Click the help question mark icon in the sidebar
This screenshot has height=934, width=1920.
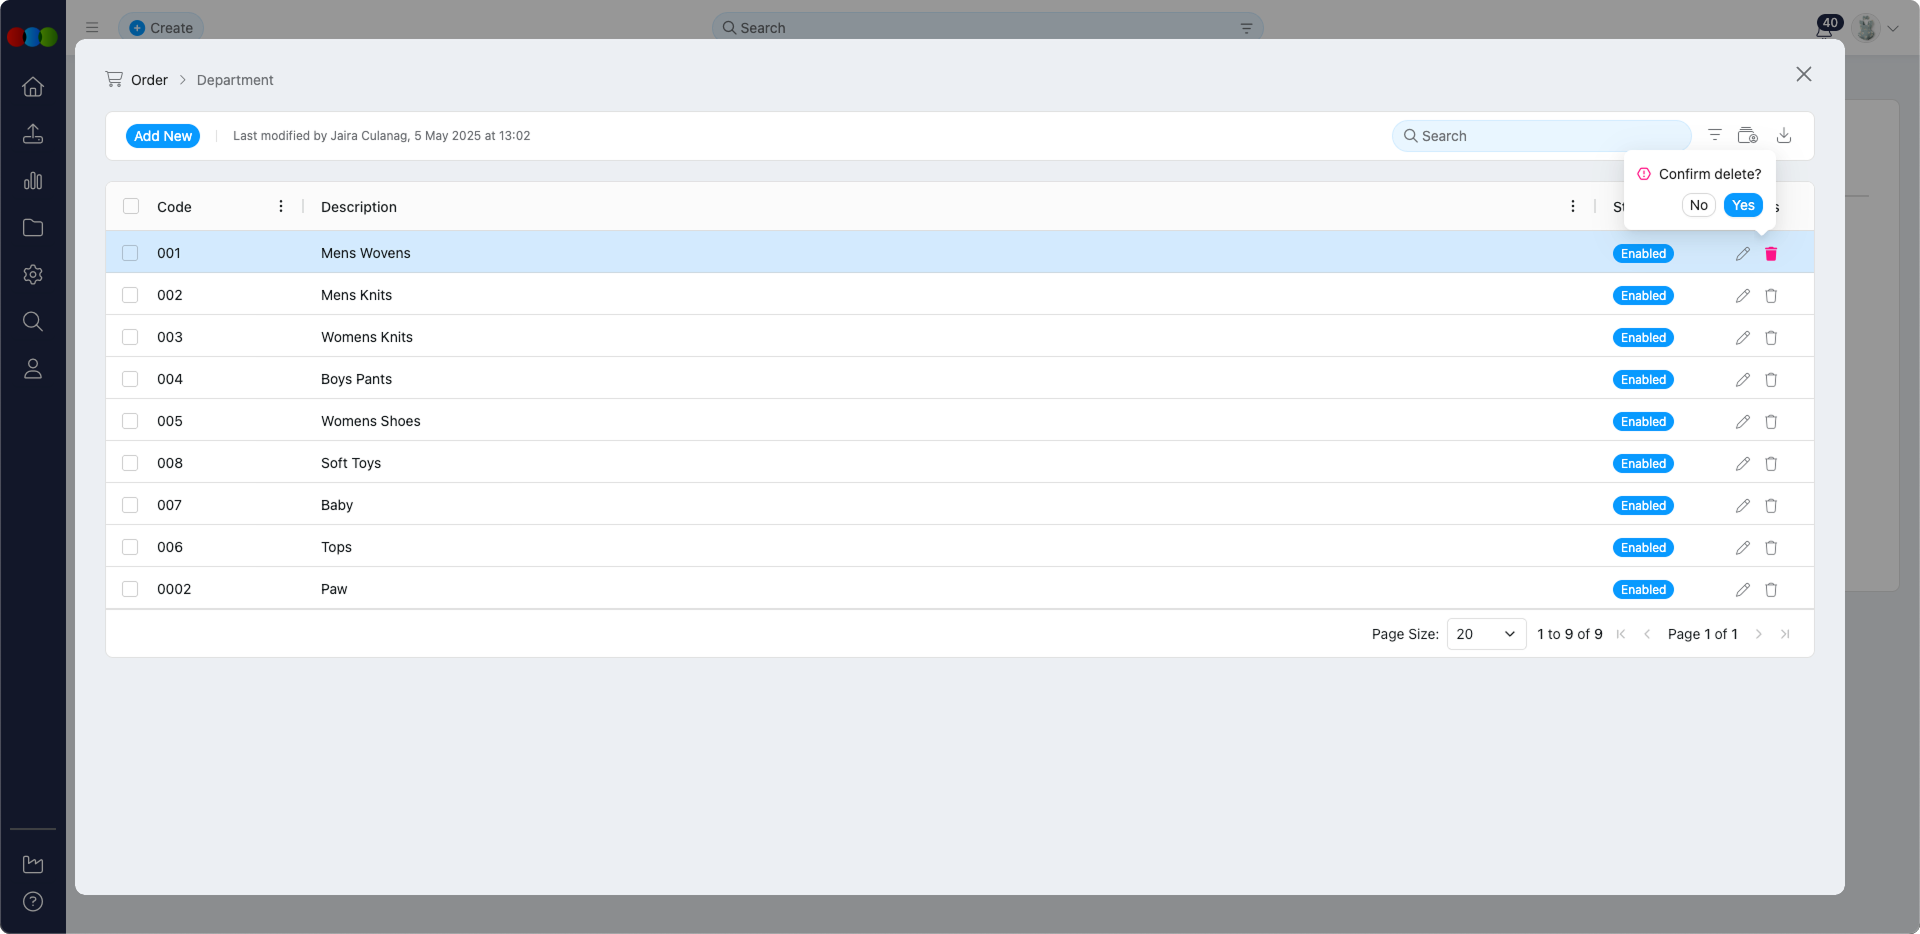pos(33,901)
